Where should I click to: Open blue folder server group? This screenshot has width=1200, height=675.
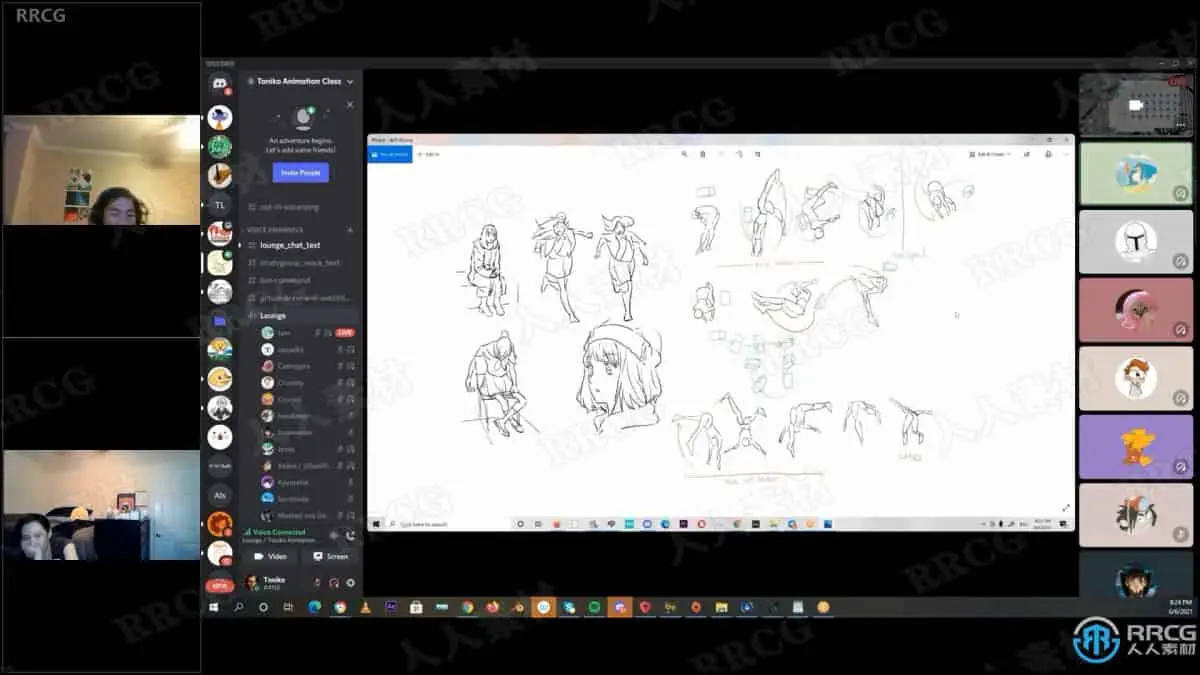(x=220, y=320)
